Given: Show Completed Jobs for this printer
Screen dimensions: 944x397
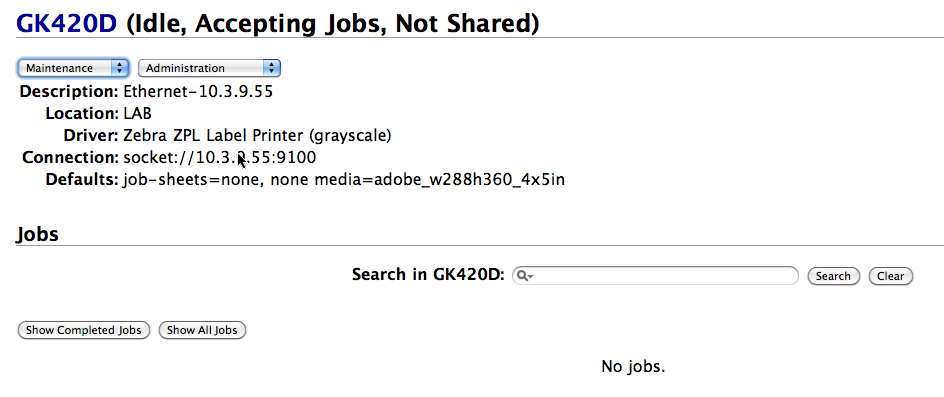Looking at the screenshot, I should tap(84, 330).
